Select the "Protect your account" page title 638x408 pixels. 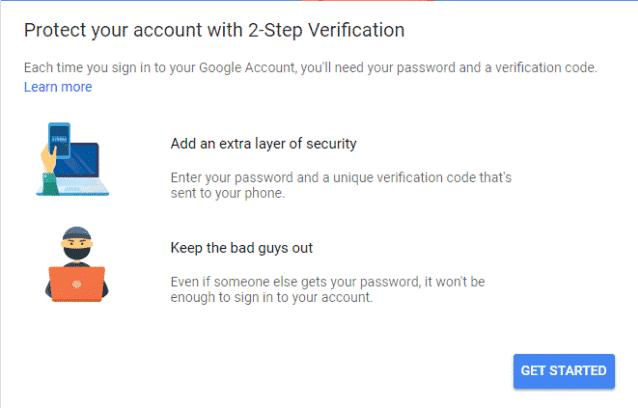click(x=214, y=29)
